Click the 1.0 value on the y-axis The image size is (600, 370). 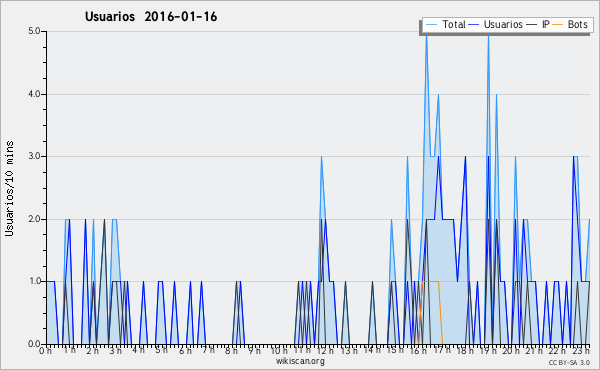coord(34,281)
